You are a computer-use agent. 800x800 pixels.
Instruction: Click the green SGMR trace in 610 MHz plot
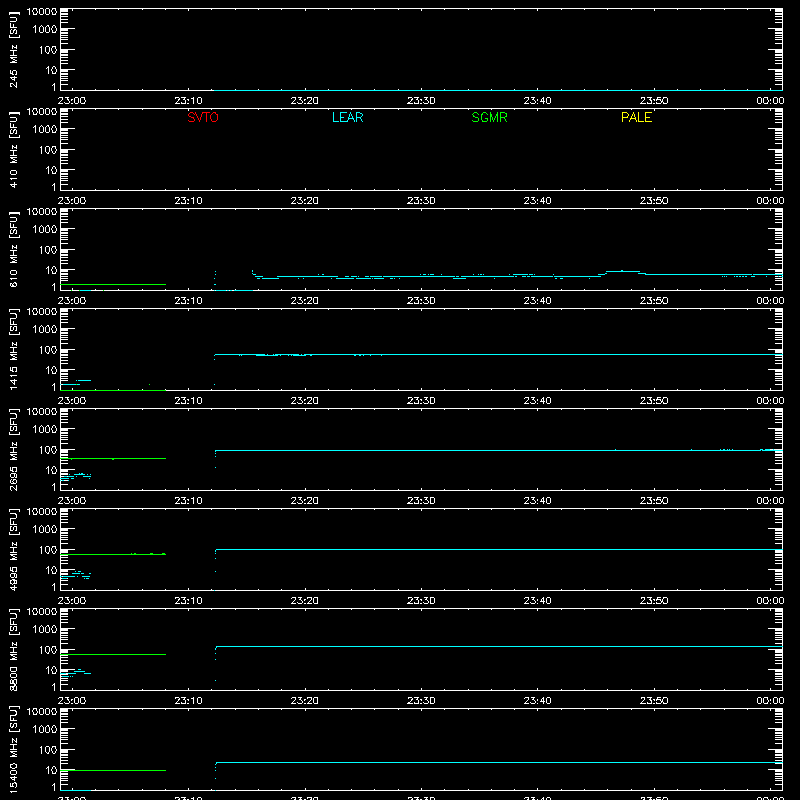tap(113, 284)
